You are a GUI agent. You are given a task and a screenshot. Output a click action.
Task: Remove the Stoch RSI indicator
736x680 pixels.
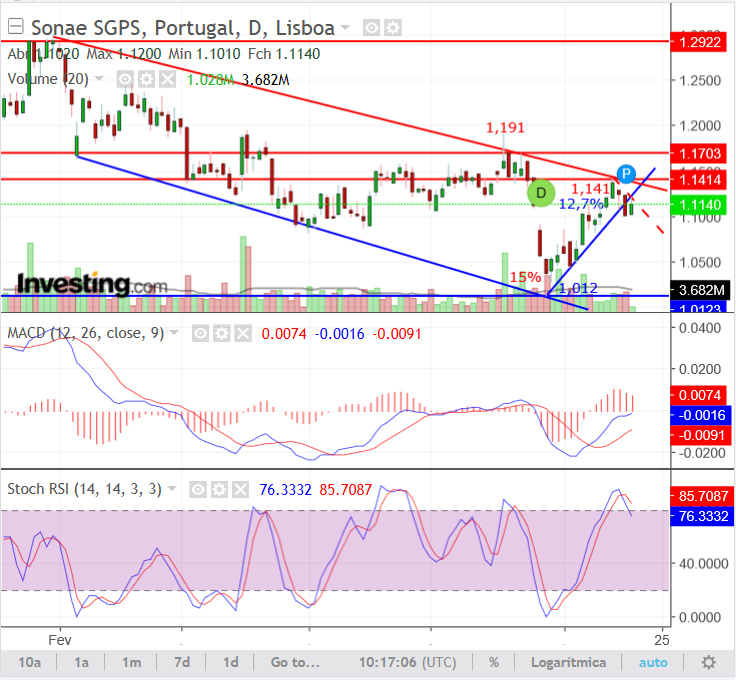coord(240,490)
